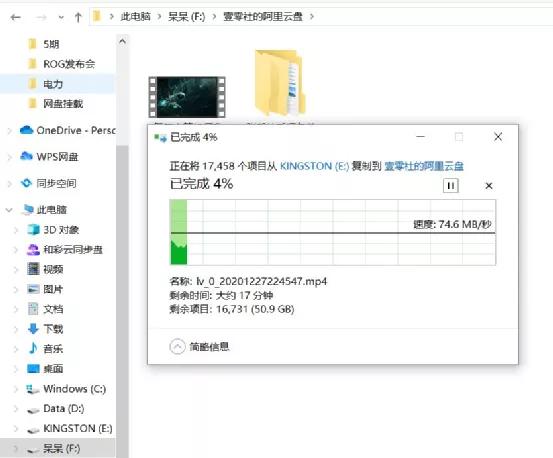Open the 壹零社的阿里云盘 destination link

point(424,166)
